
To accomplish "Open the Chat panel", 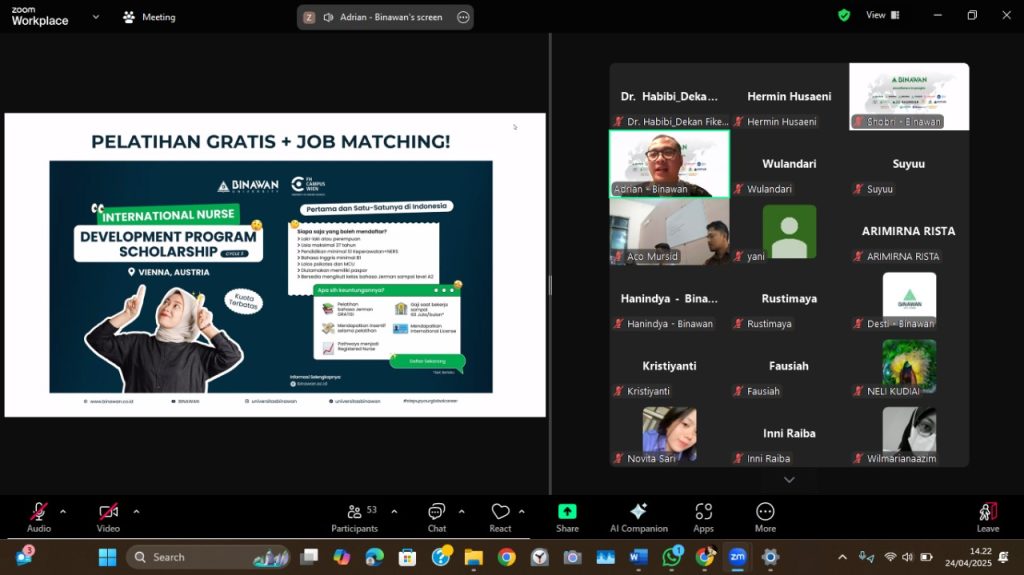I will [437, 516].
